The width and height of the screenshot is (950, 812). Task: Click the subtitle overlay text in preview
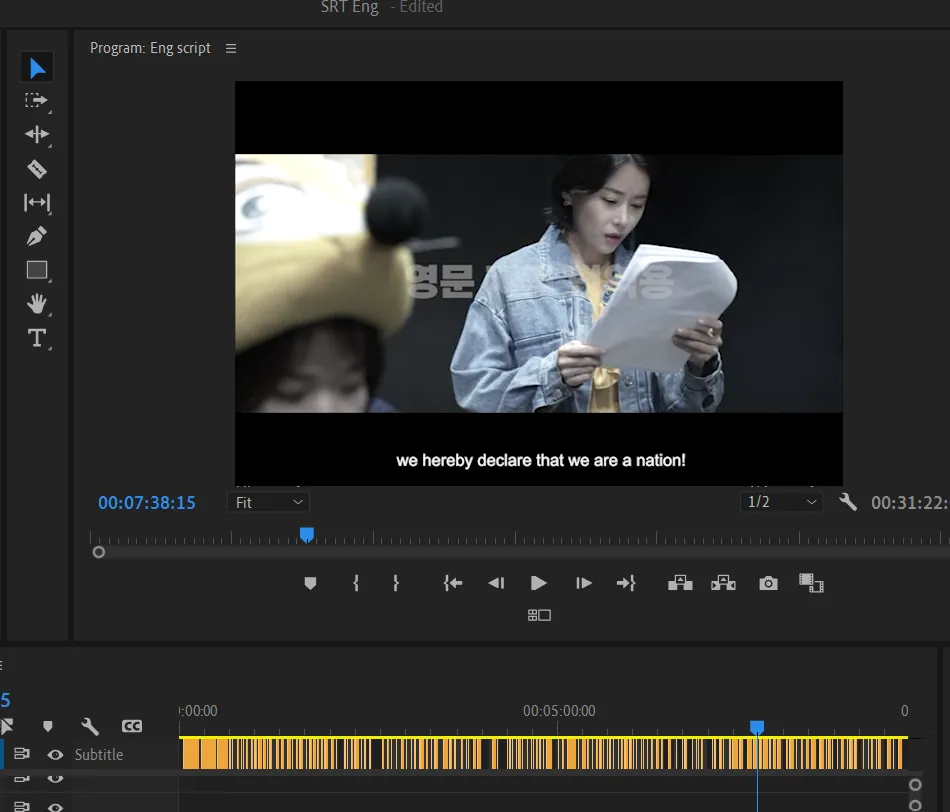click(540, 461)
